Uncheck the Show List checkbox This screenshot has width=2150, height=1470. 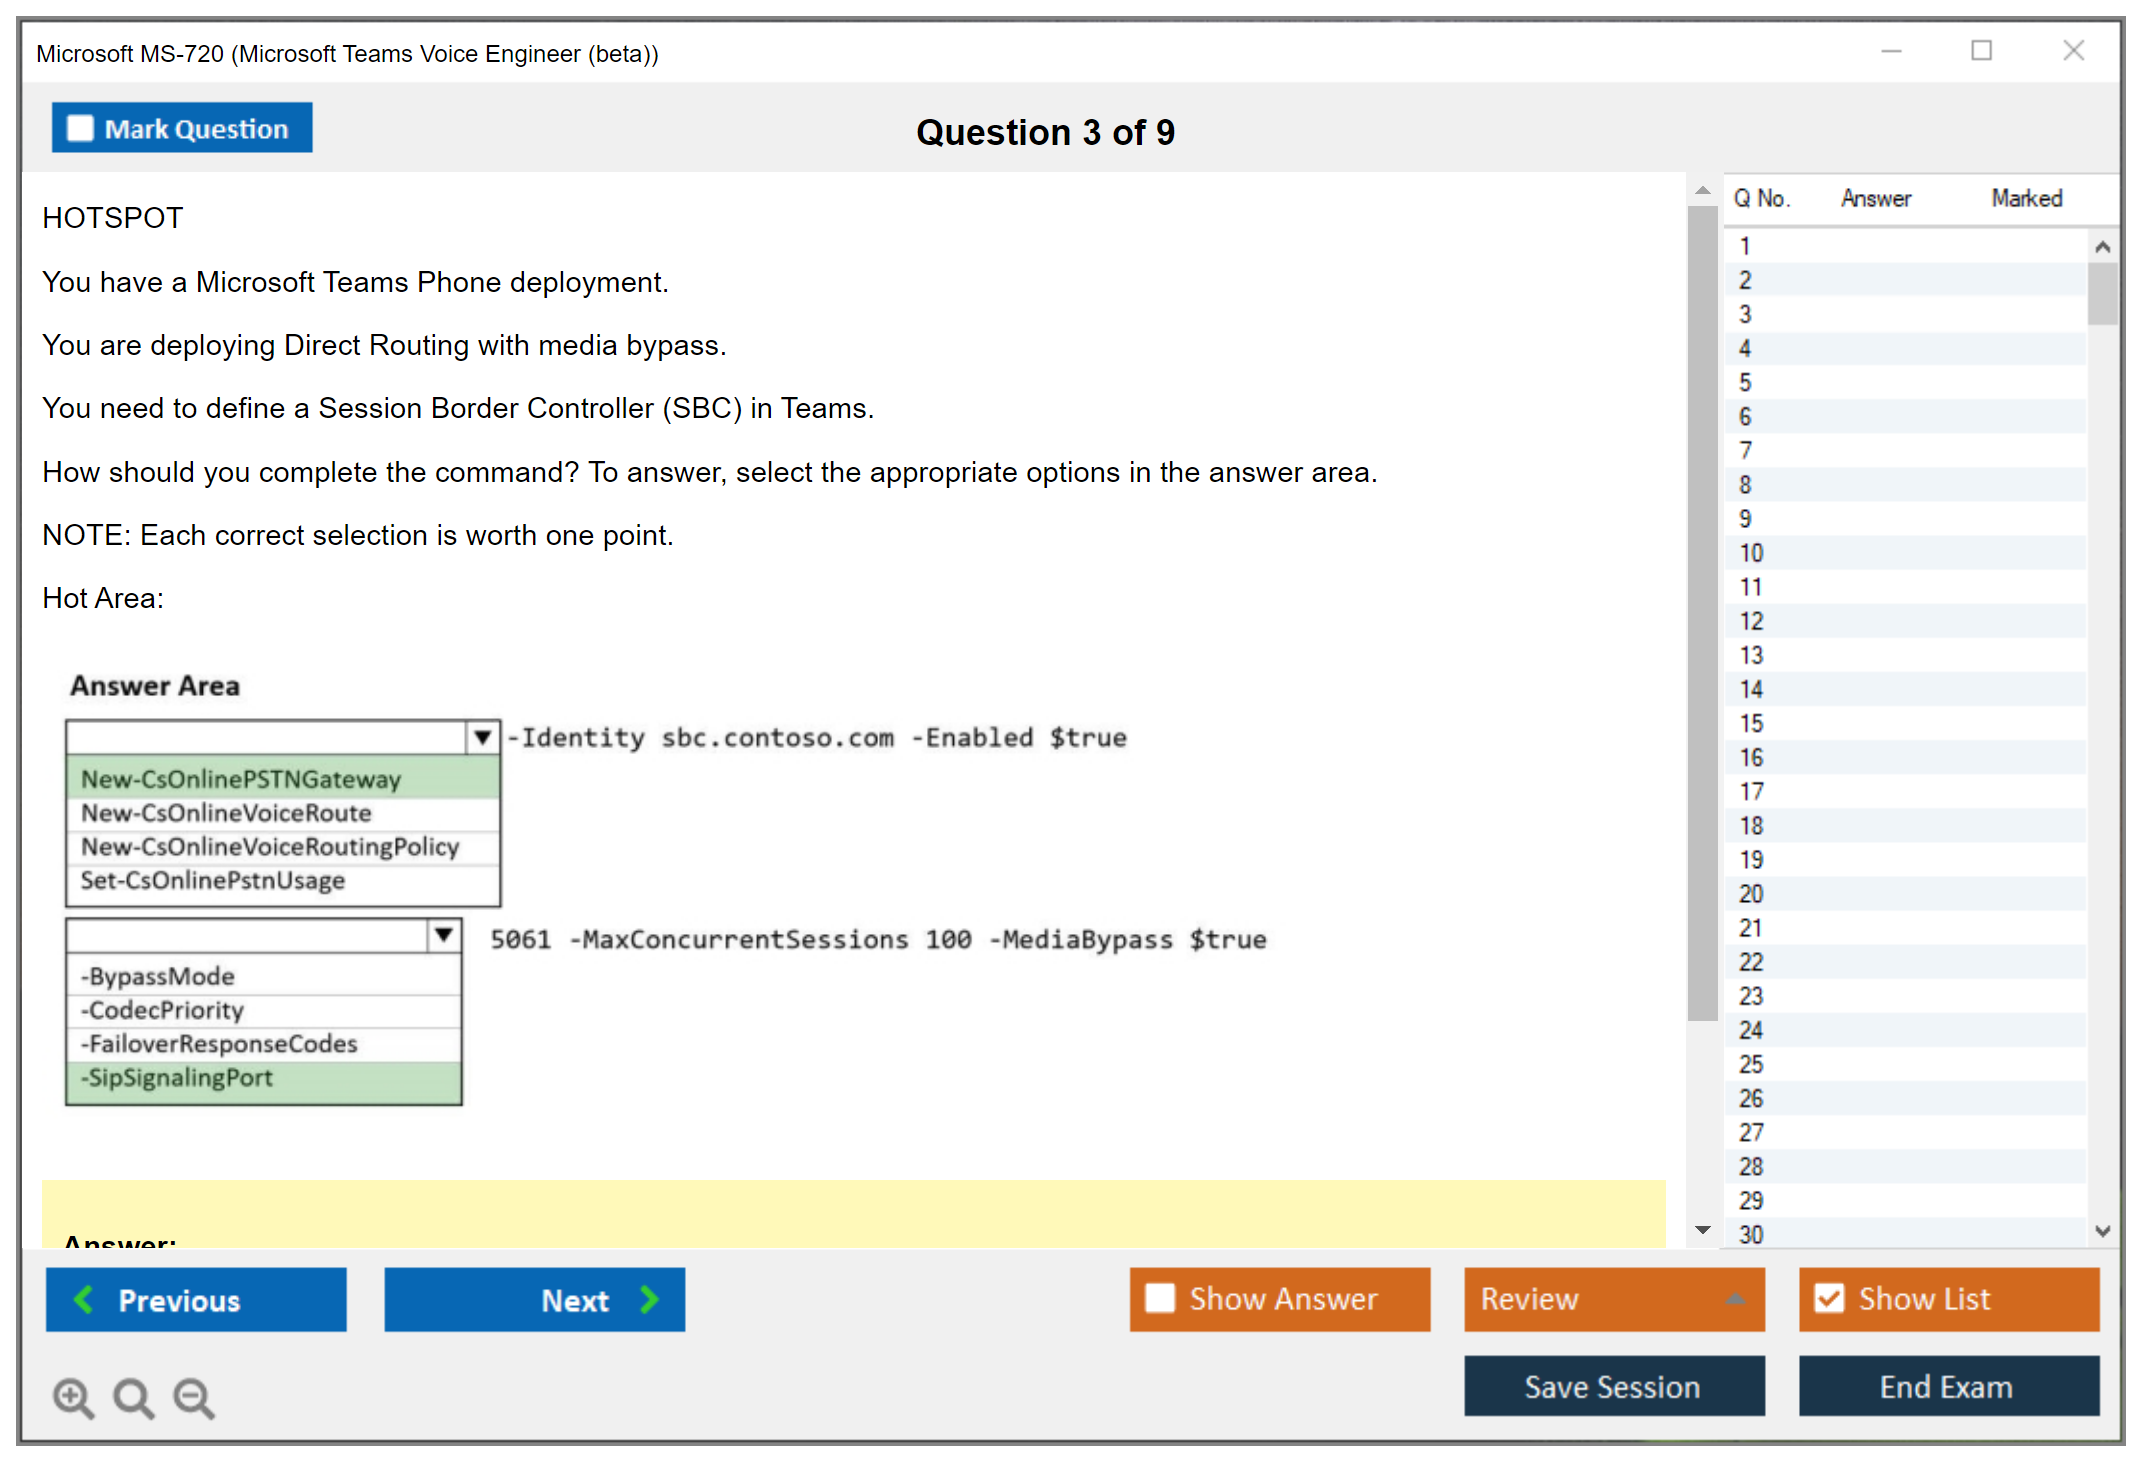pos(1829,1298)
